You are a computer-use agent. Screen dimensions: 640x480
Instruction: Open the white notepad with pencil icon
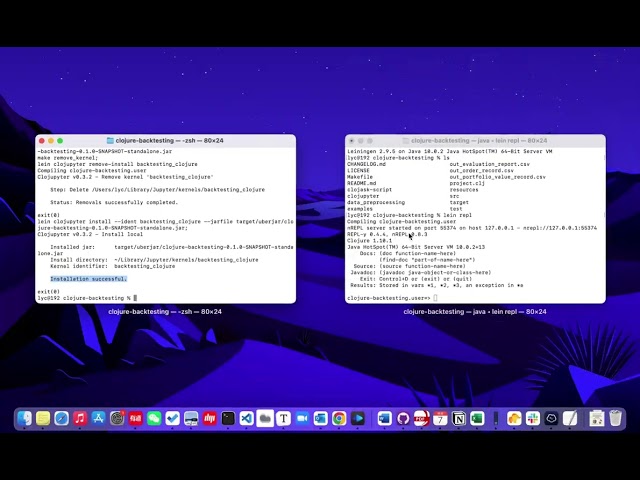pyautogui.click(x=570, y=418)
